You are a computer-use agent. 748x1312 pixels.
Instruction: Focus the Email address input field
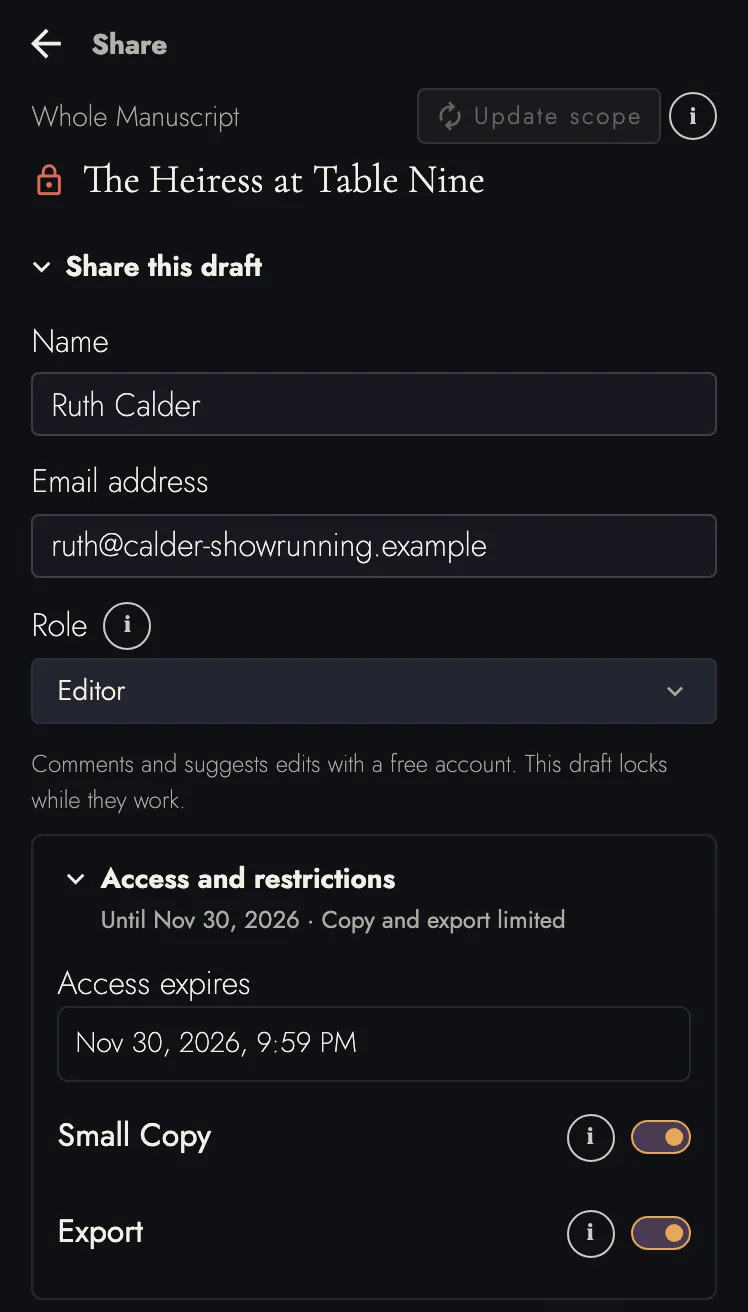[374, 546]
